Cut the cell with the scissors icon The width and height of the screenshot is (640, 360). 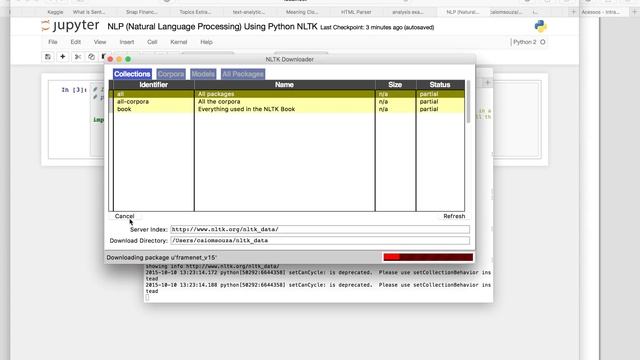click(x=78, y=57)
